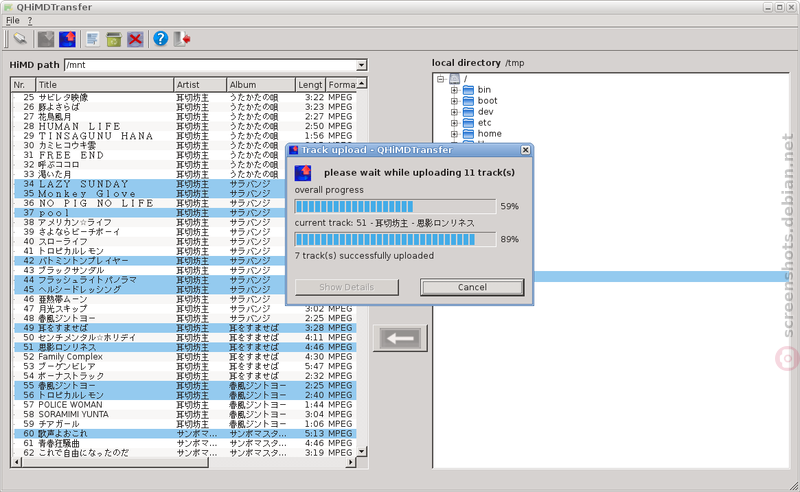Select the boot folder label in tree
The height and width of the screenshot is (492, 800).
tap(487, 101)
